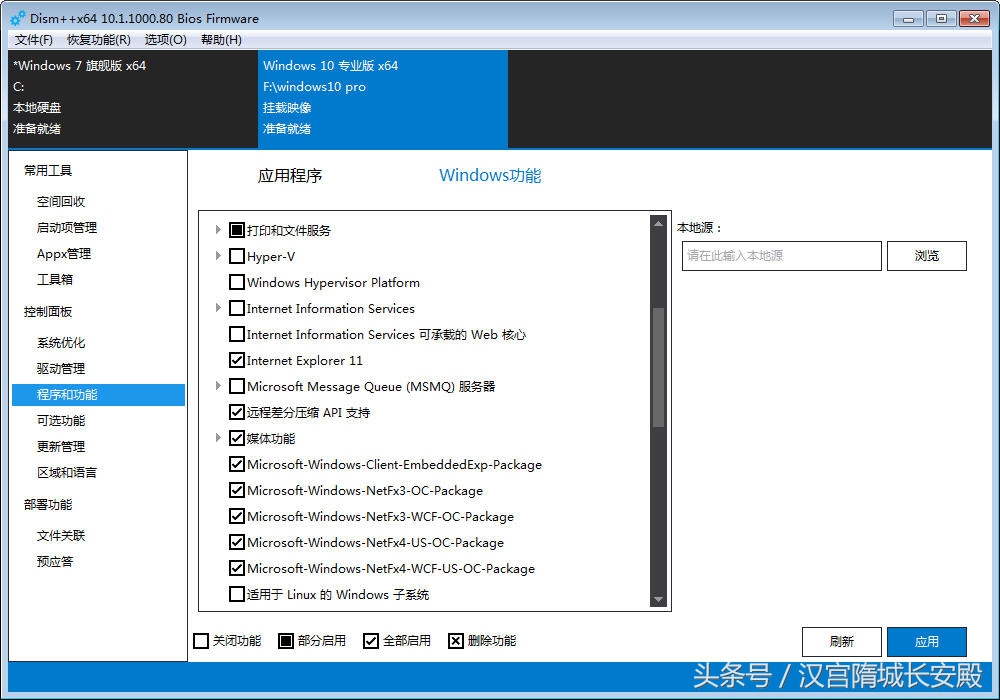Select the Windows 10 专业版 x64 image tile
1000x700 pixels.
(x=383, y=98)
